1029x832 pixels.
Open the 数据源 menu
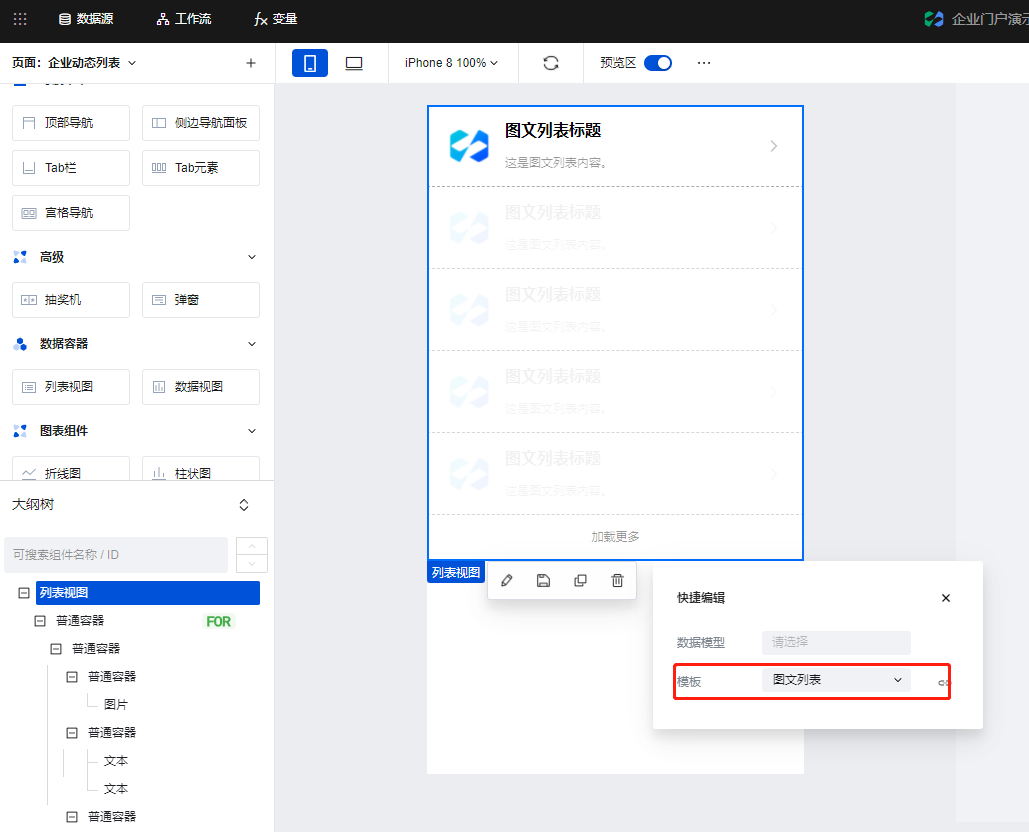(x=86, y=19)
